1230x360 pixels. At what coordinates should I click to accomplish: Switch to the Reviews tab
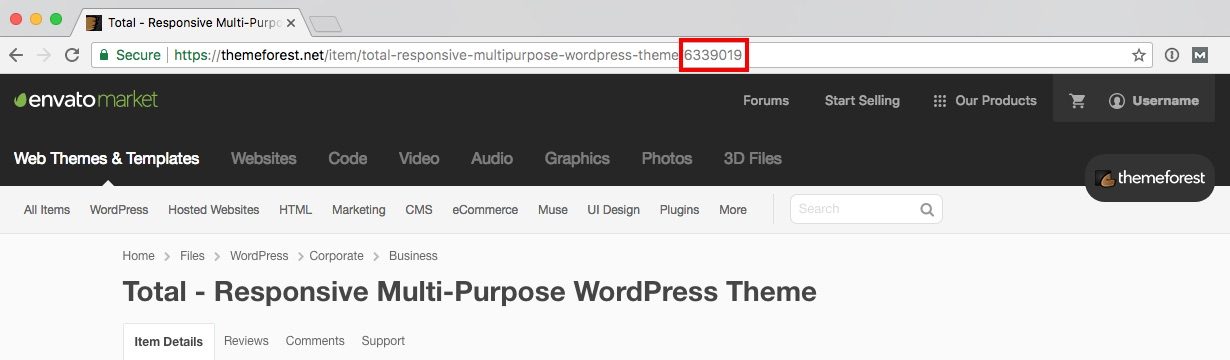click(246, 341)
